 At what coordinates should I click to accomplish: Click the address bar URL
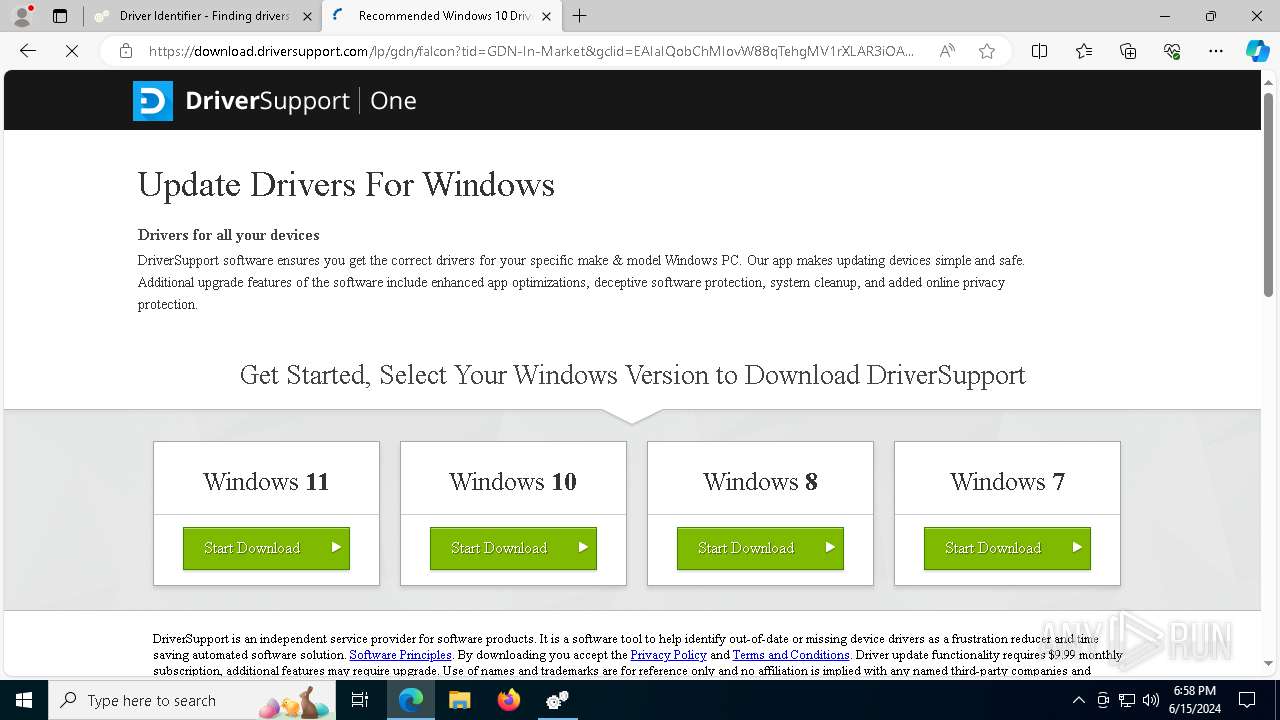530,51
